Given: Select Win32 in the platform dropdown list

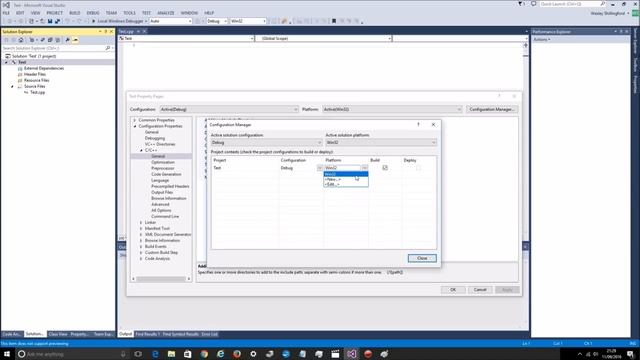Looking at the screenshot, I should pyautogui.click(x=346, y=174).
